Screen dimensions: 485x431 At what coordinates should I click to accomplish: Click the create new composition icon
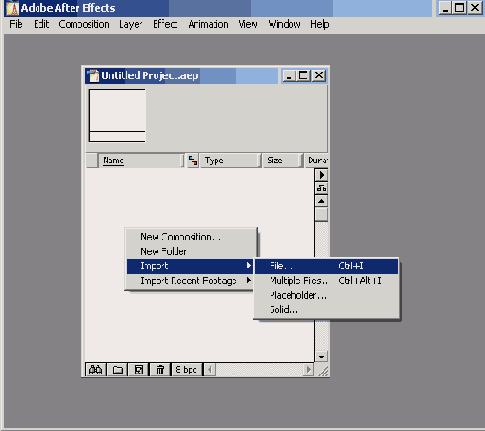[x=139, y=370]
